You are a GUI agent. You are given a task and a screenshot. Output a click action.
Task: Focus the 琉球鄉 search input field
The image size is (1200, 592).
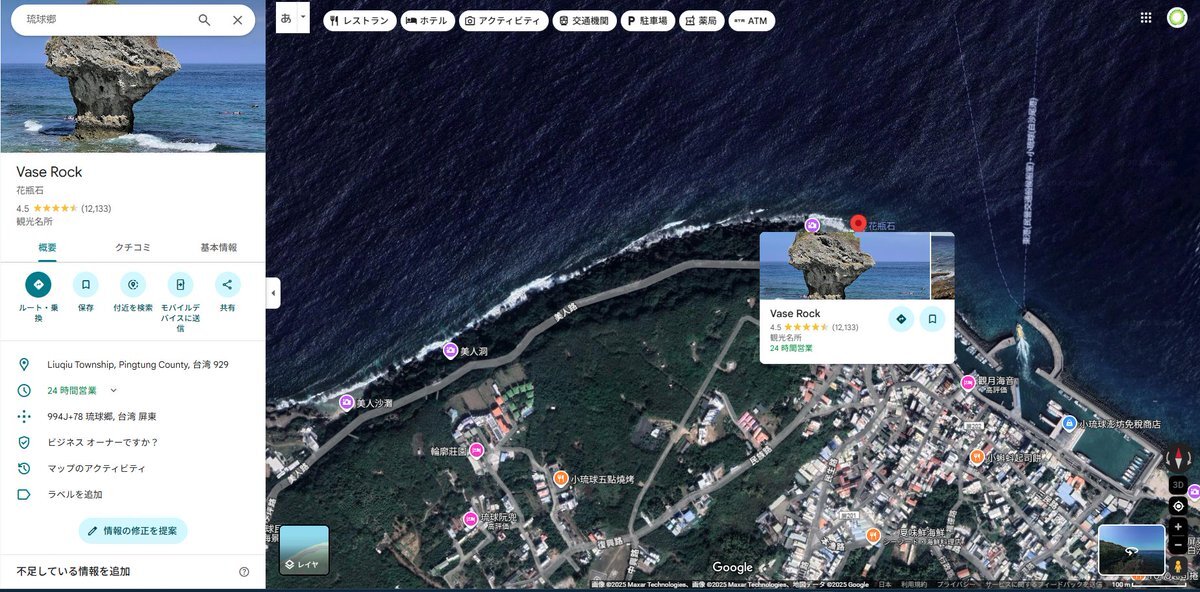click(105, 20)
